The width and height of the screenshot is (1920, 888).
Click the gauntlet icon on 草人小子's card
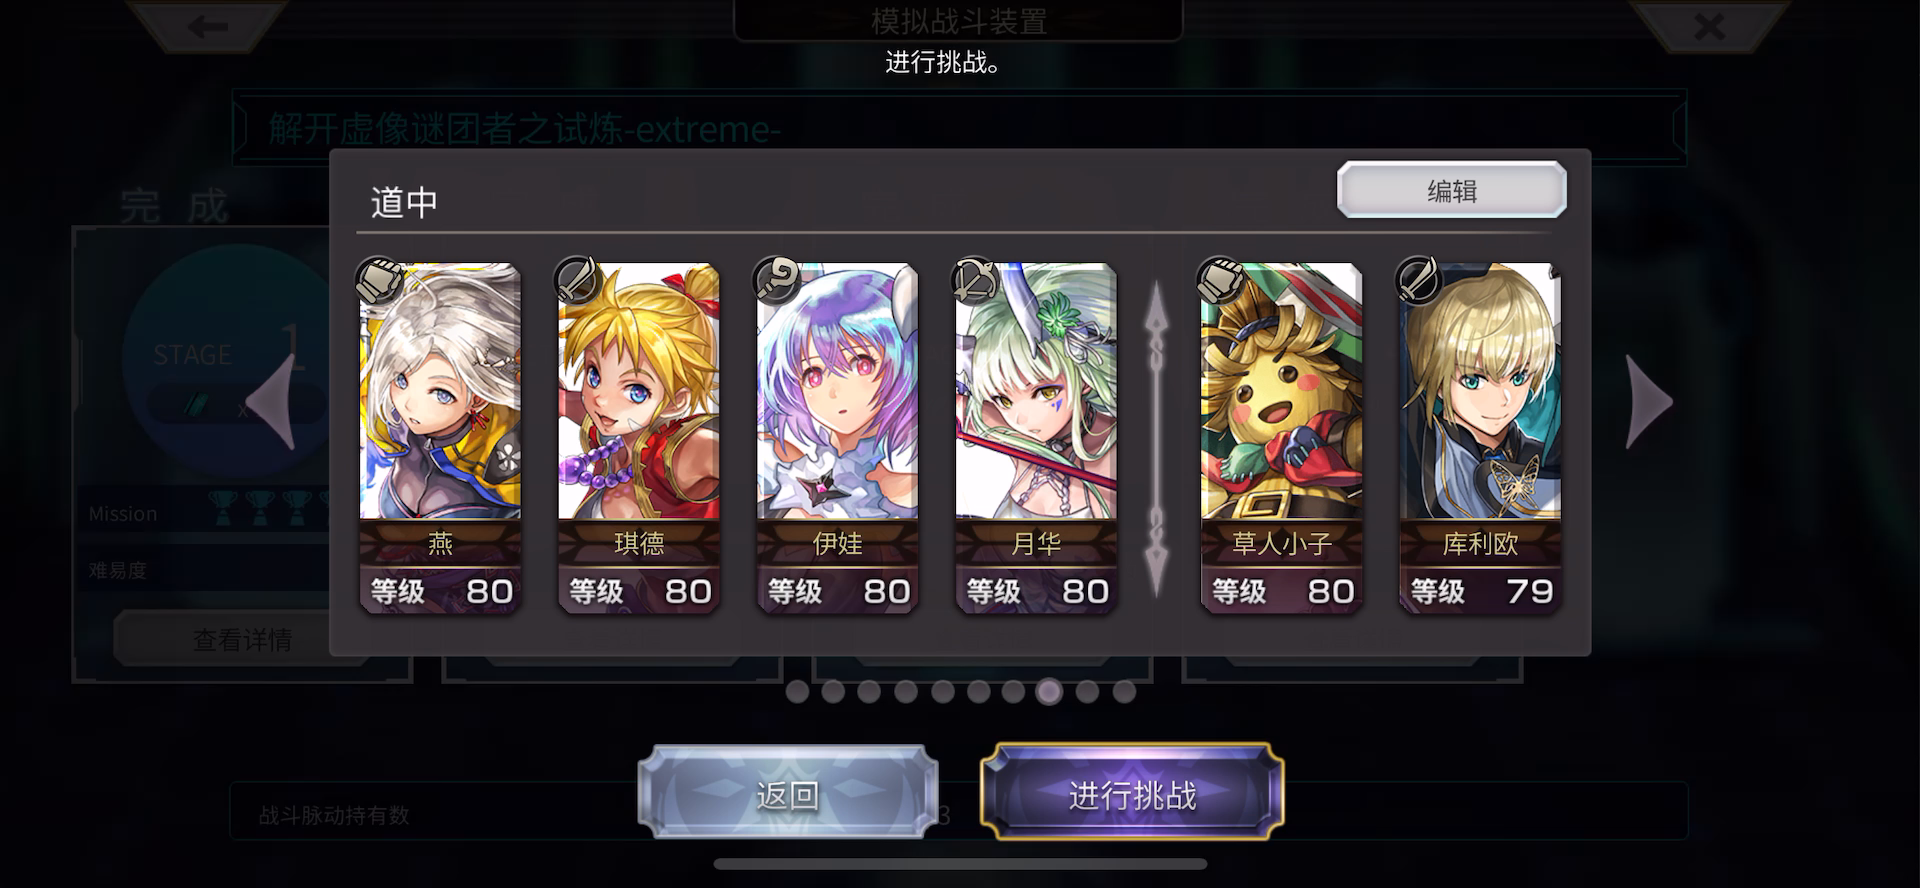pos(1221,281)
